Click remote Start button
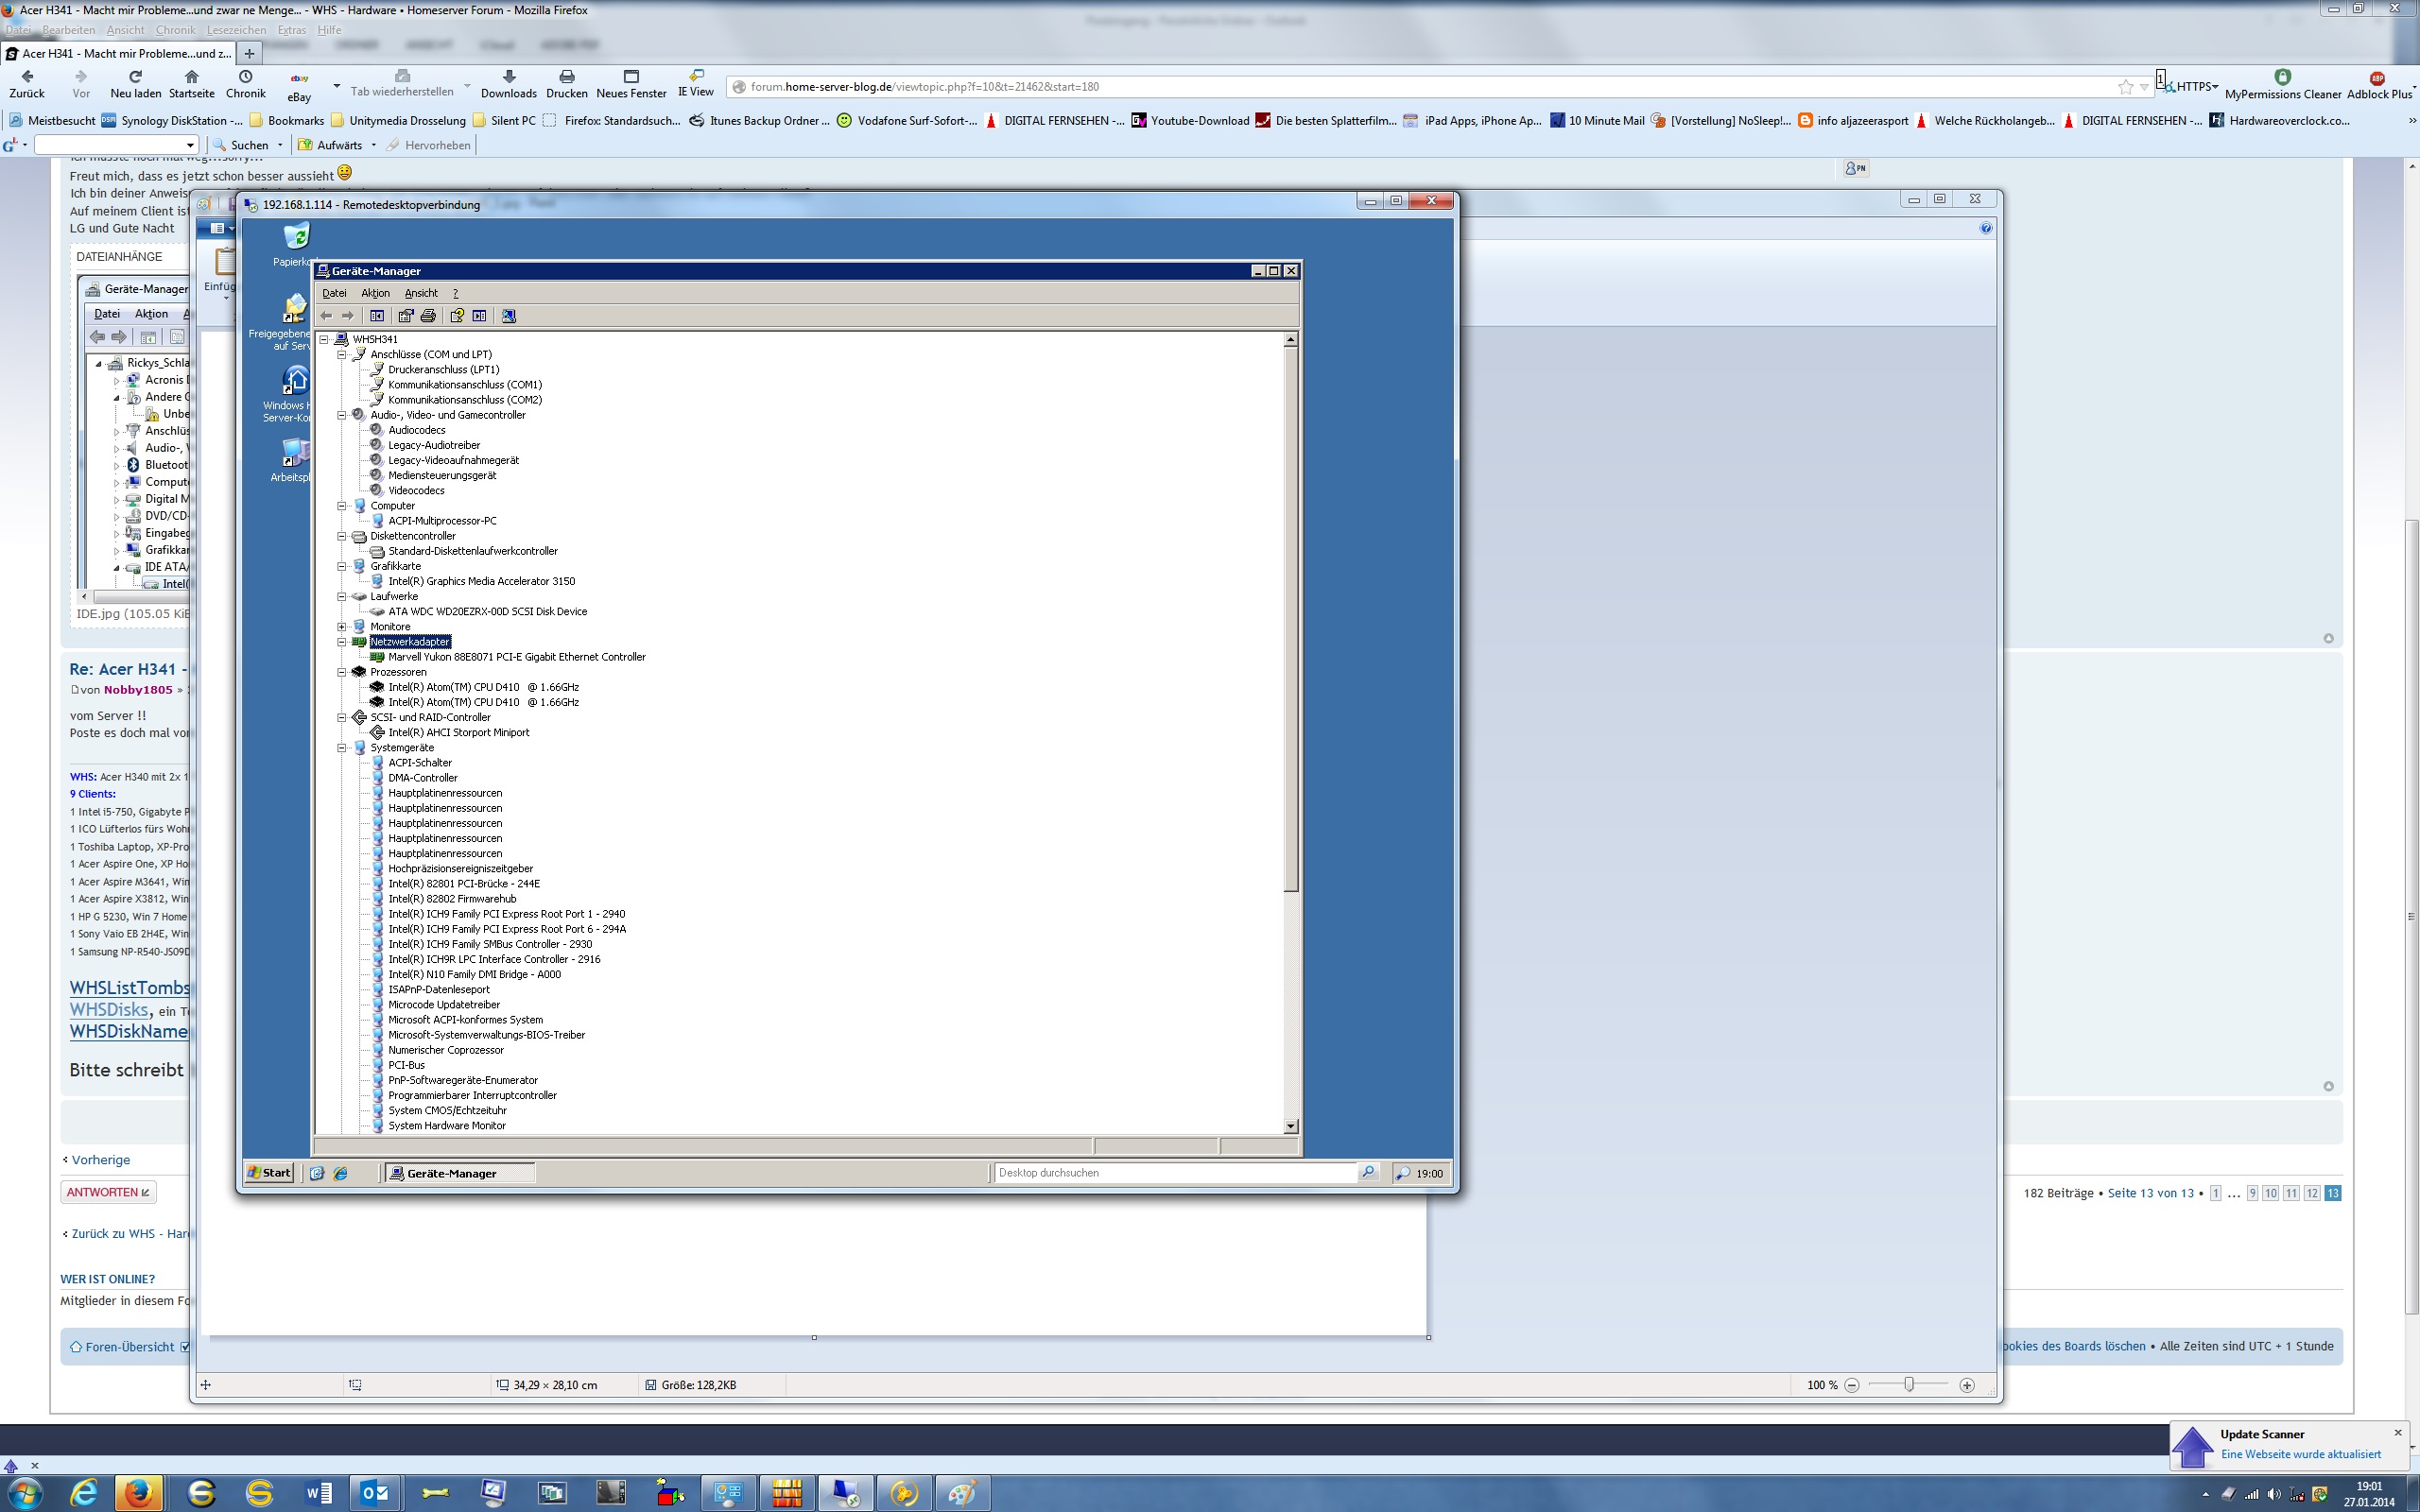The width and height of the screenshot is (2420, 1512). point(270,1173)
